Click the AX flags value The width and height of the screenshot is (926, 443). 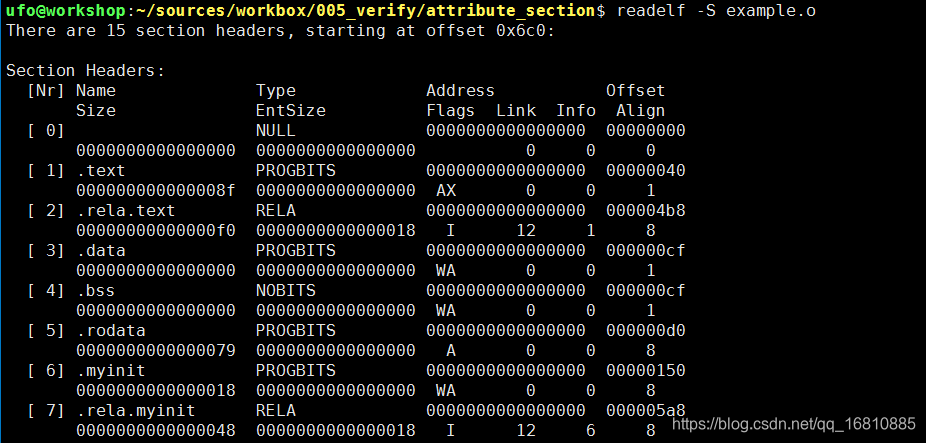(445, 191)
